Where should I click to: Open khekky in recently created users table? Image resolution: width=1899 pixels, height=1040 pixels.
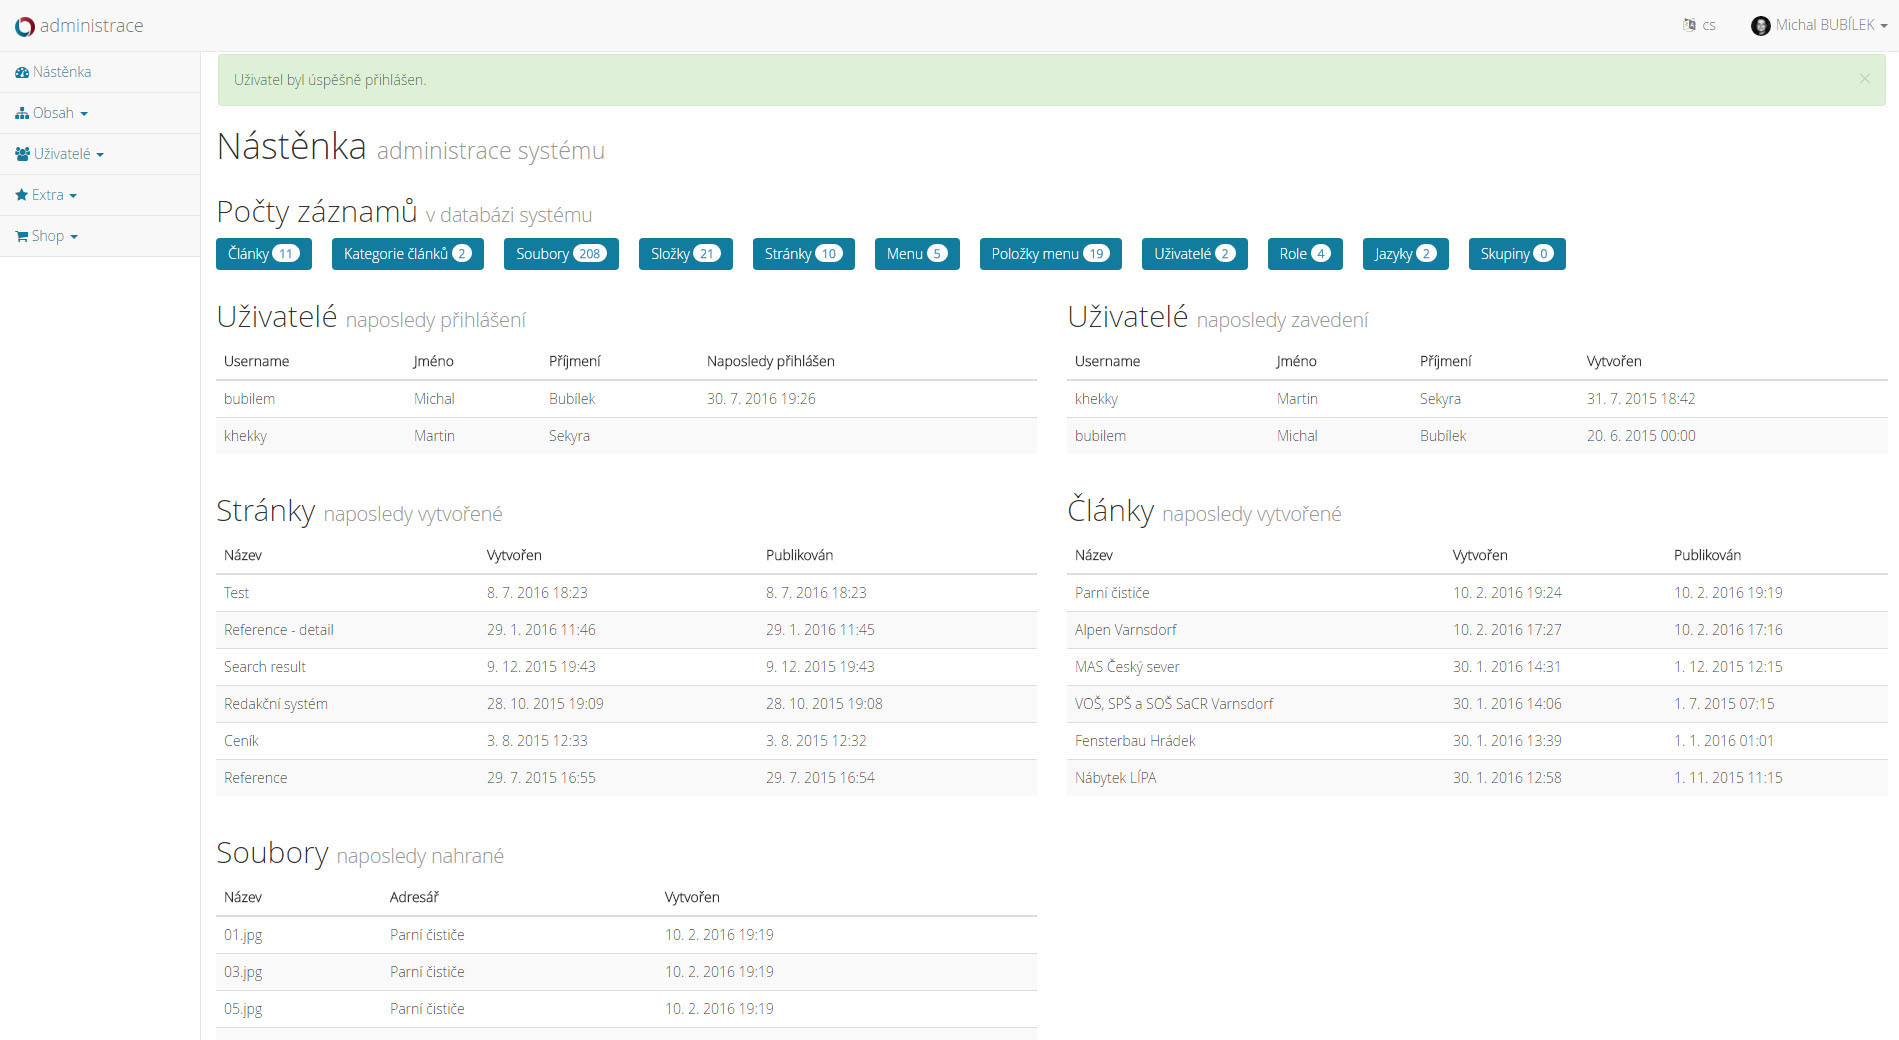[x=1096, y=399]
